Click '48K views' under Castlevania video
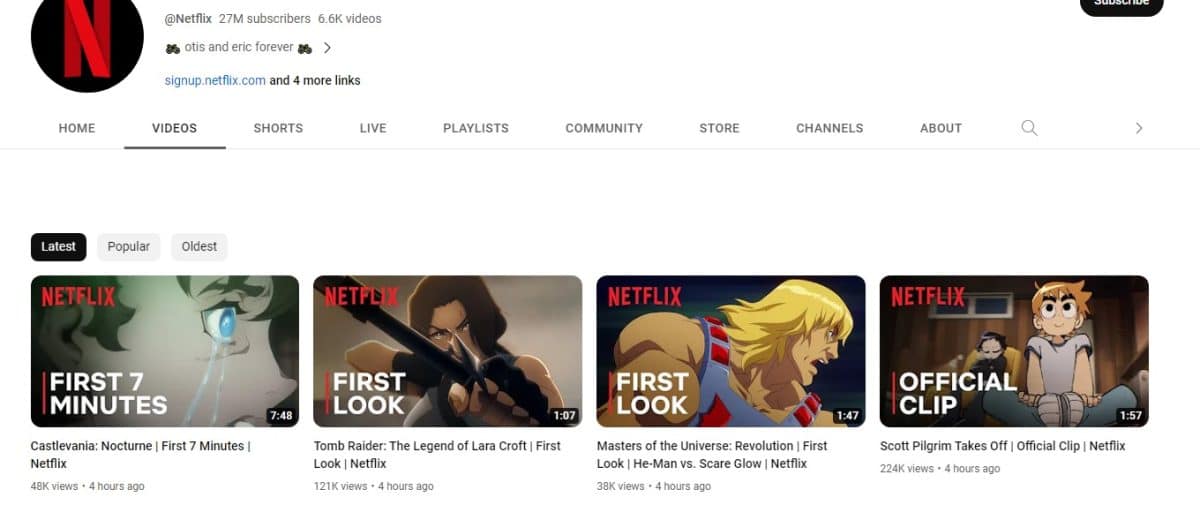The height and width of the screenshot is (520, 1200). tap(54, 486)
